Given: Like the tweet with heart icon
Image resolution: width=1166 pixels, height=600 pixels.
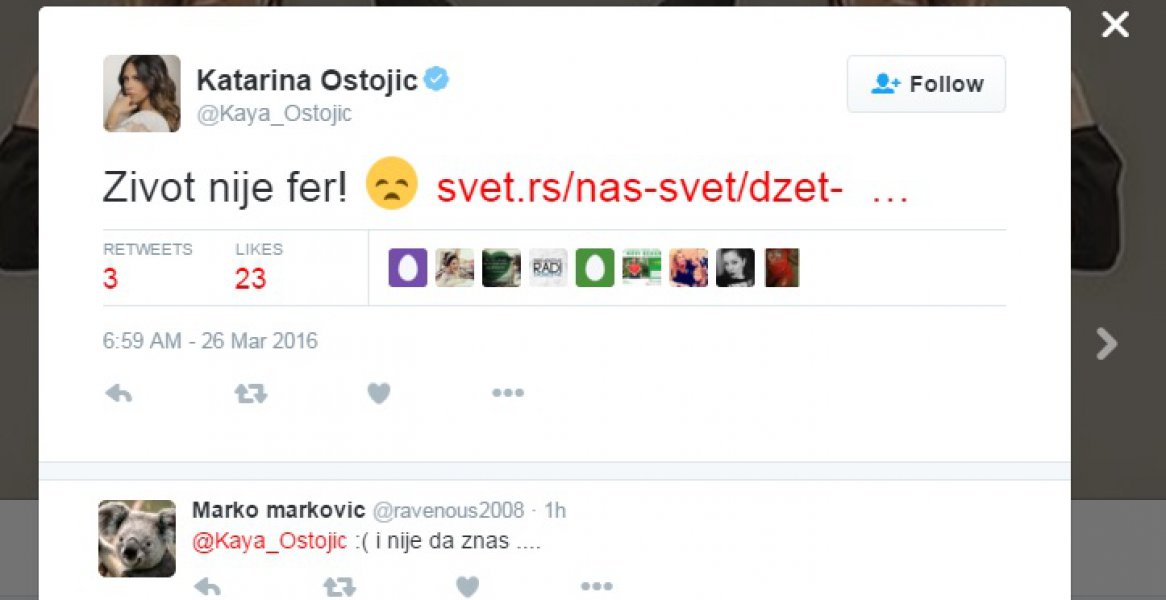Looking at the screenshot, I should coord(379,394).
